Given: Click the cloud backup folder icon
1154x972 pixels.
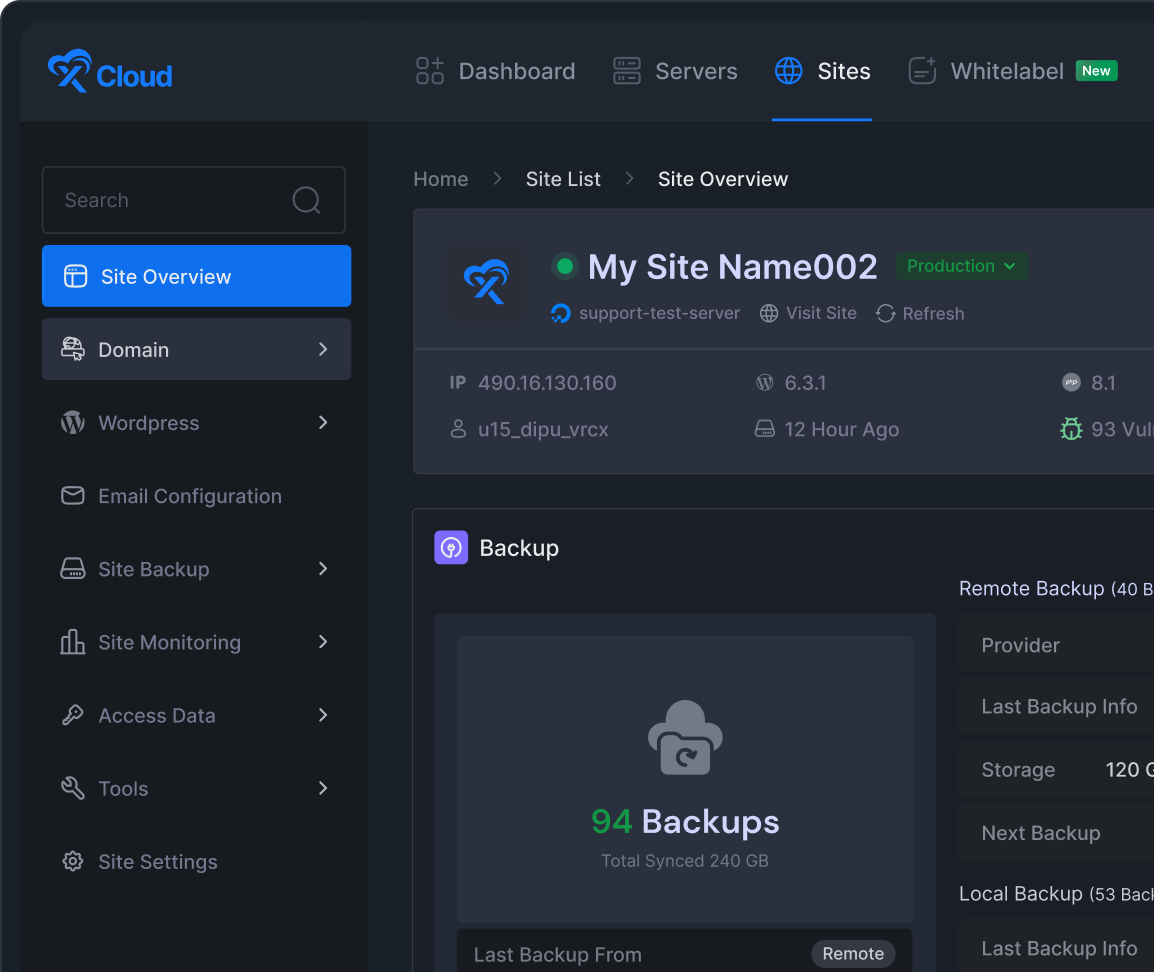Looking at the screenshot, I should point(685,738).
